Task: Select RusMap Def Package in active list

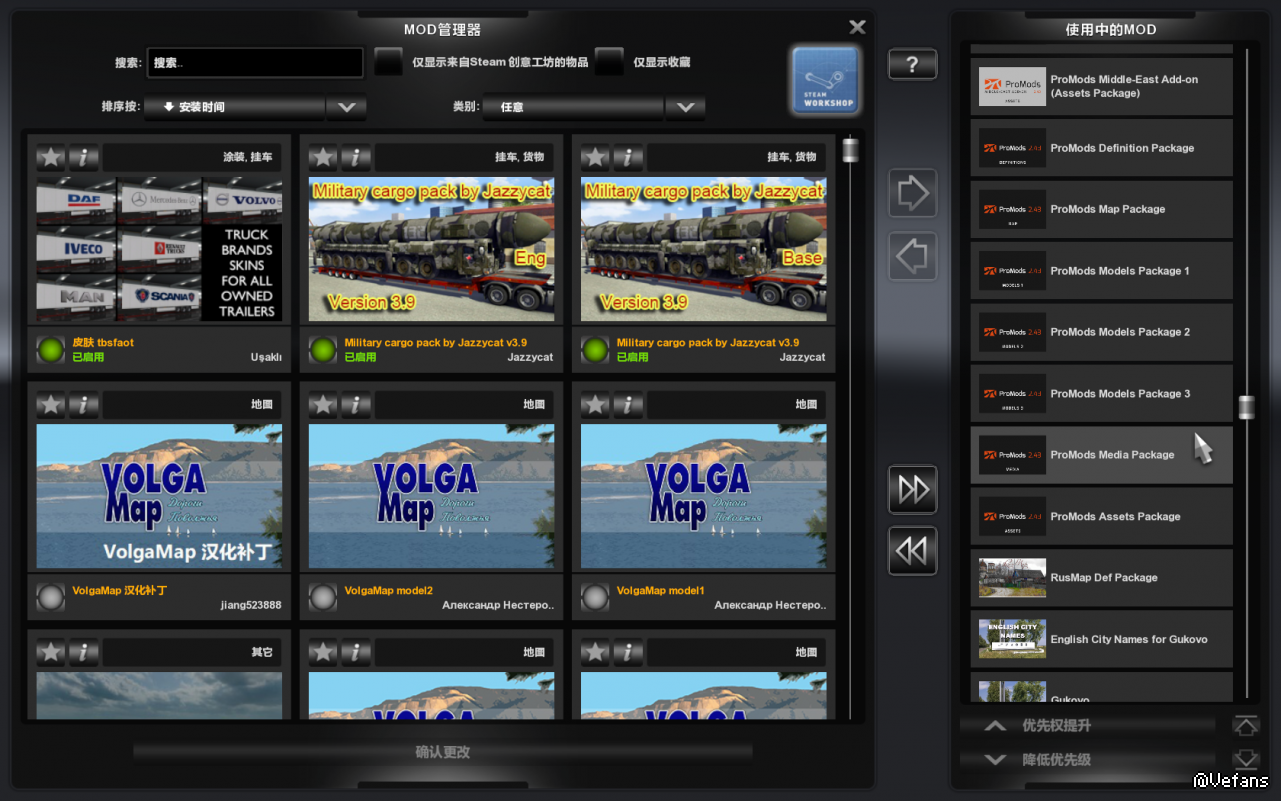Action: click(x=1101, y=578)
